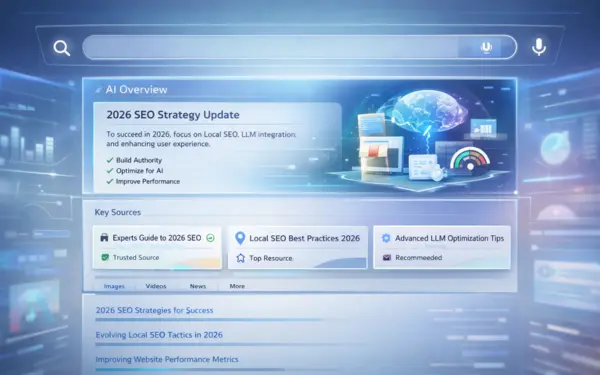Image resolution: width=600 pixels, height=375 pixels.
Task: Open the More tab
Action: (x=237, y=286)
